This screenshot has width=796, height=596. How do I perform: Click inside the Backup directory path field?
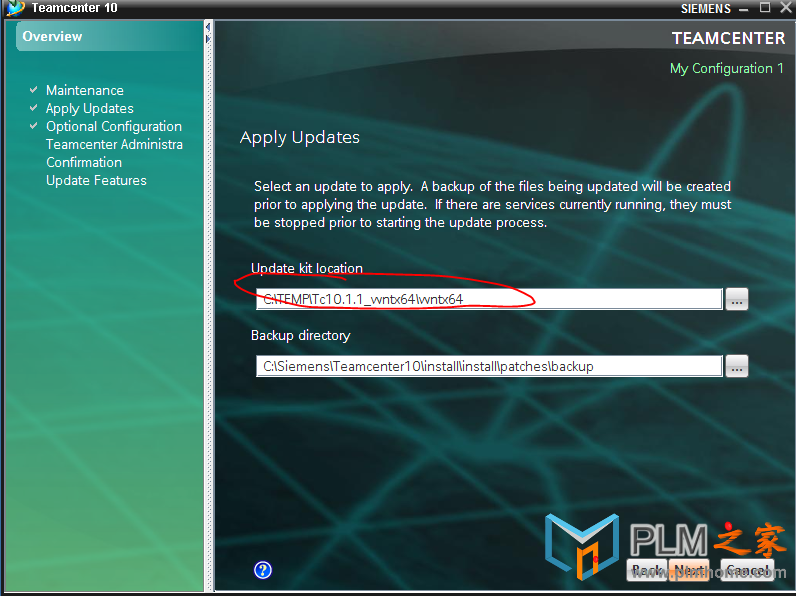489,366
